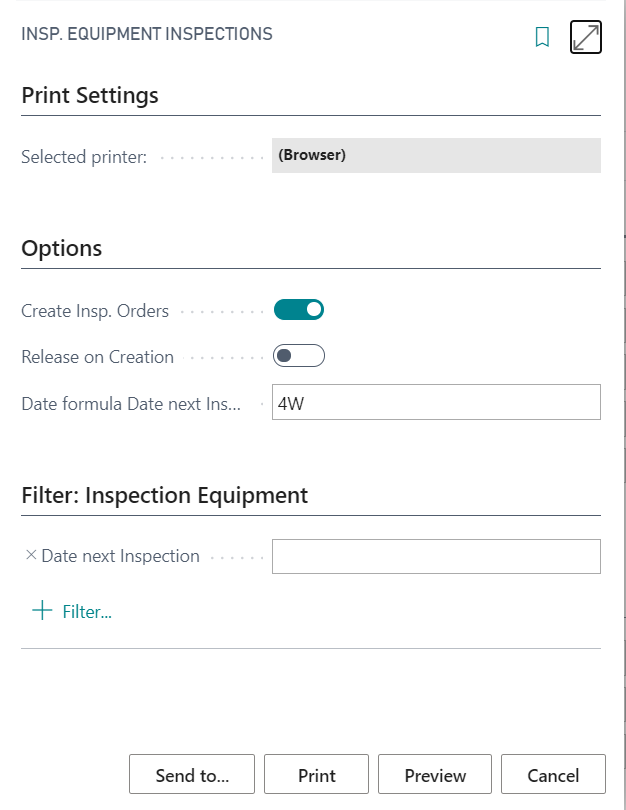
Task: Print the inspection report
Action: 317,774
